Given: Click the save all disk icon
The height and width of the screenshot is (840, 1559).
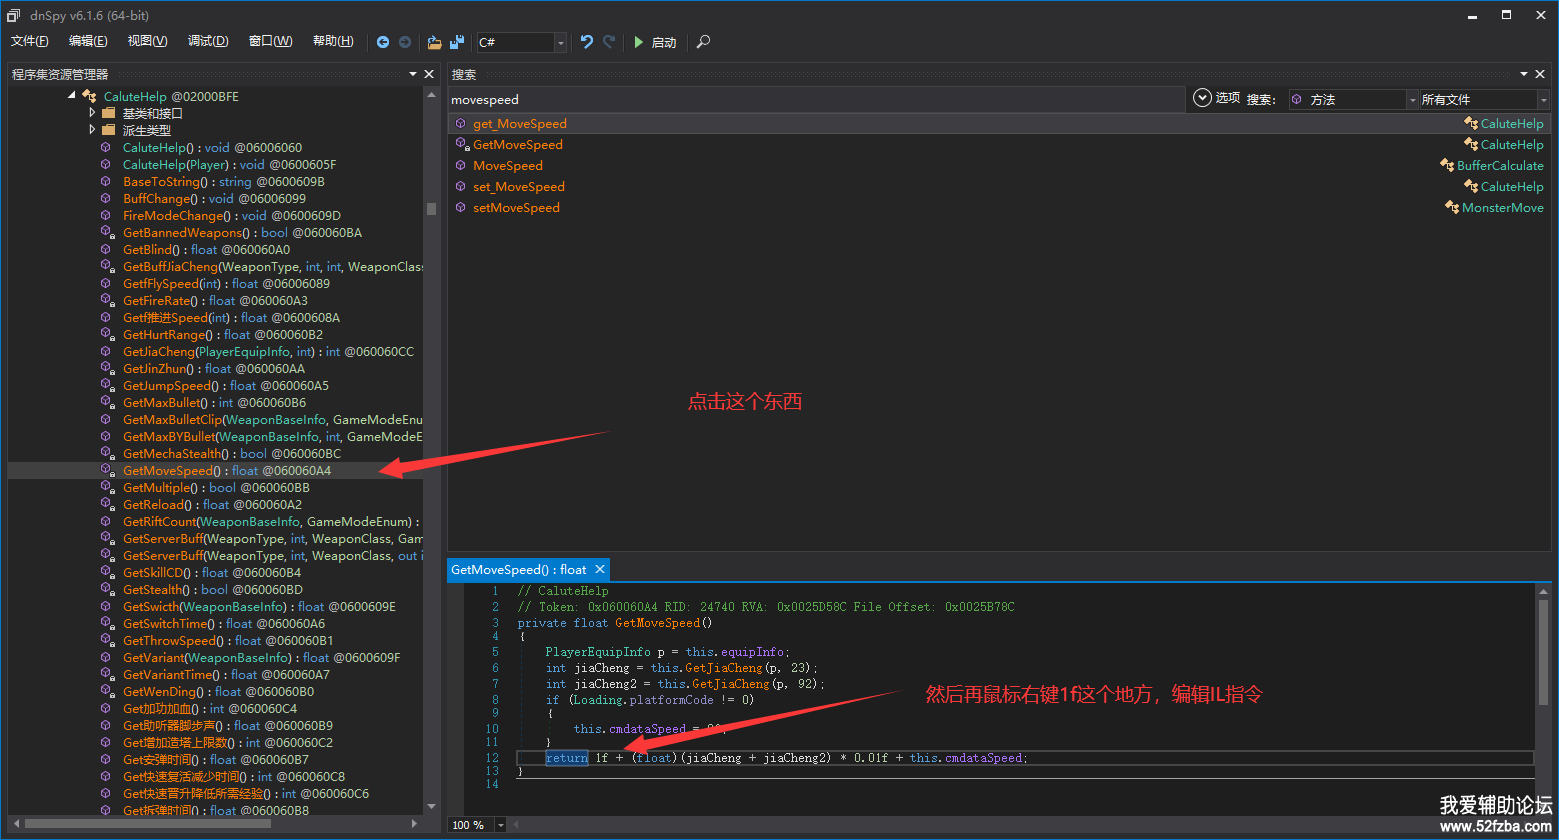Looking at the screenshot, I should coord(457,42).
